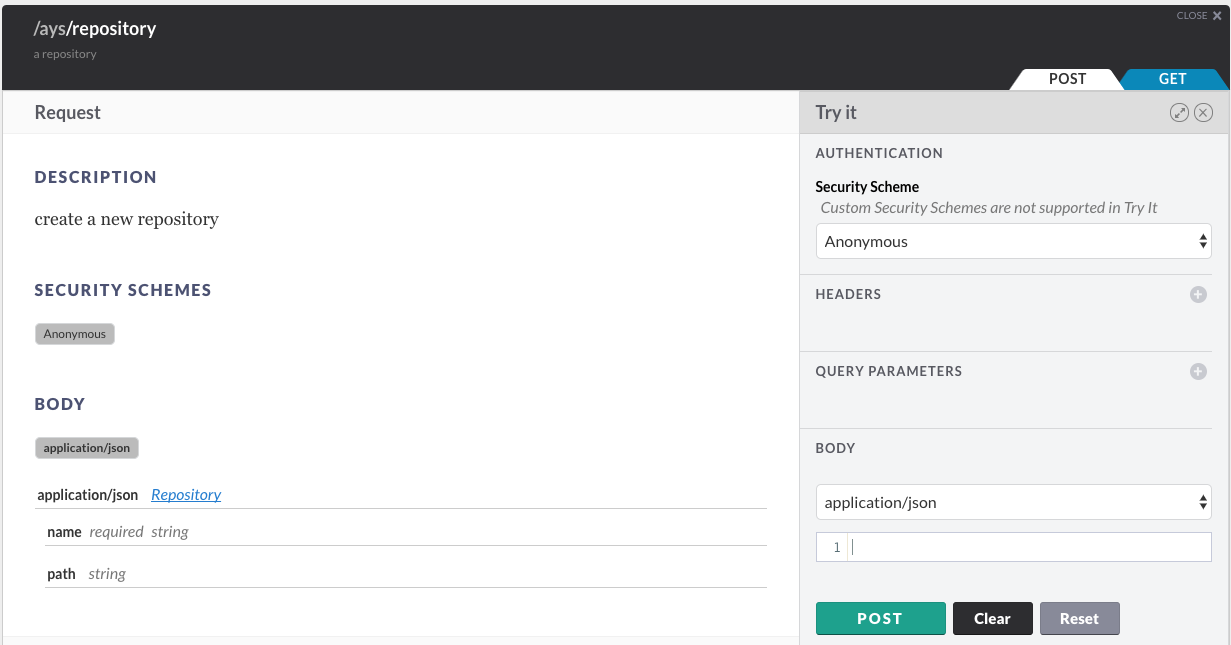Click the Reset button
The image size is (1231, 645).
coord(1079,618)
